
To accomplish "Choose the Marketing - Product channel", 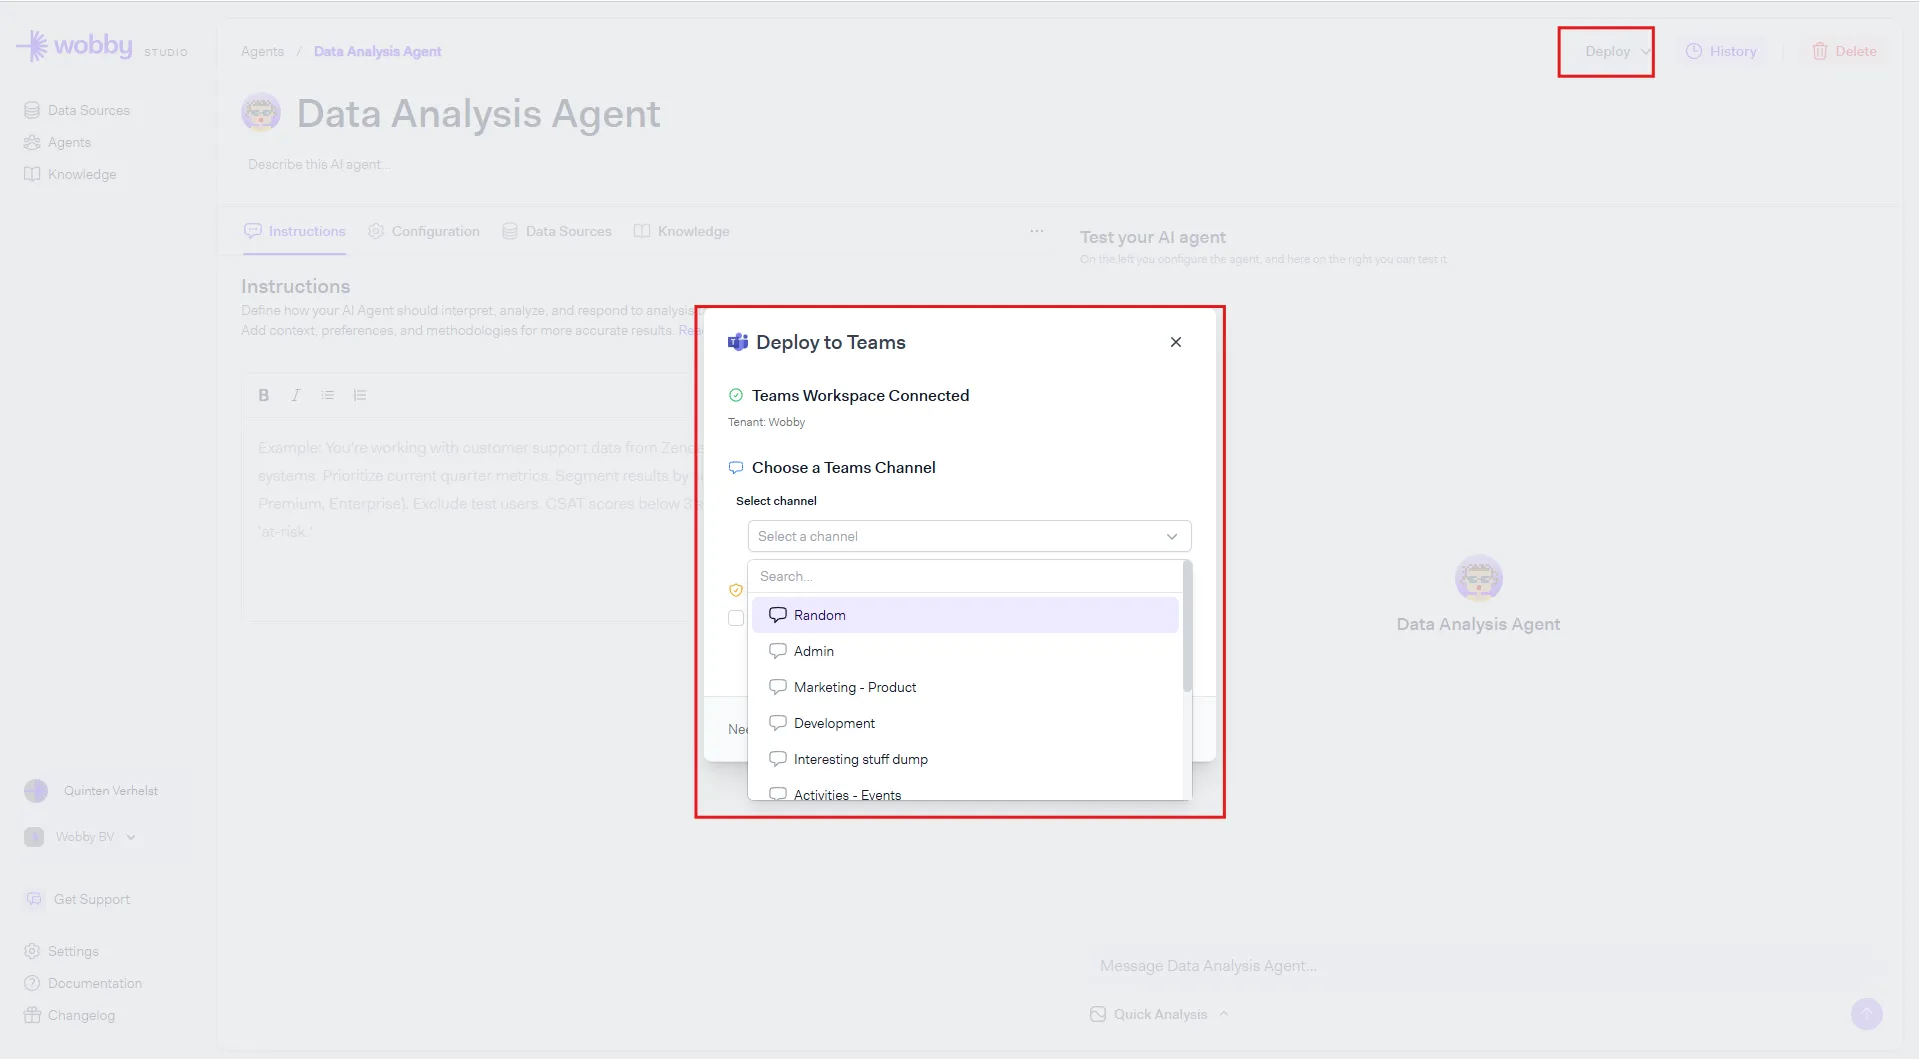I will point(855,687).
